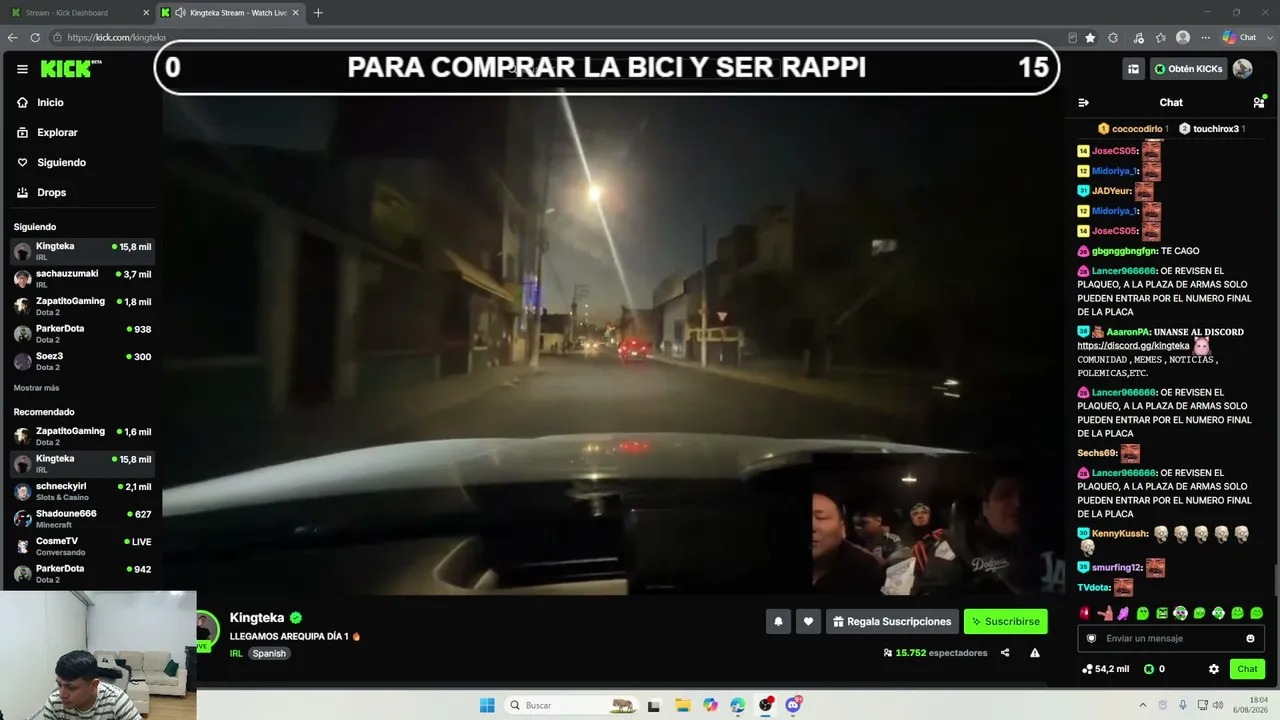
Task: Open the chat users list icon
Action: pos(1259,102)
